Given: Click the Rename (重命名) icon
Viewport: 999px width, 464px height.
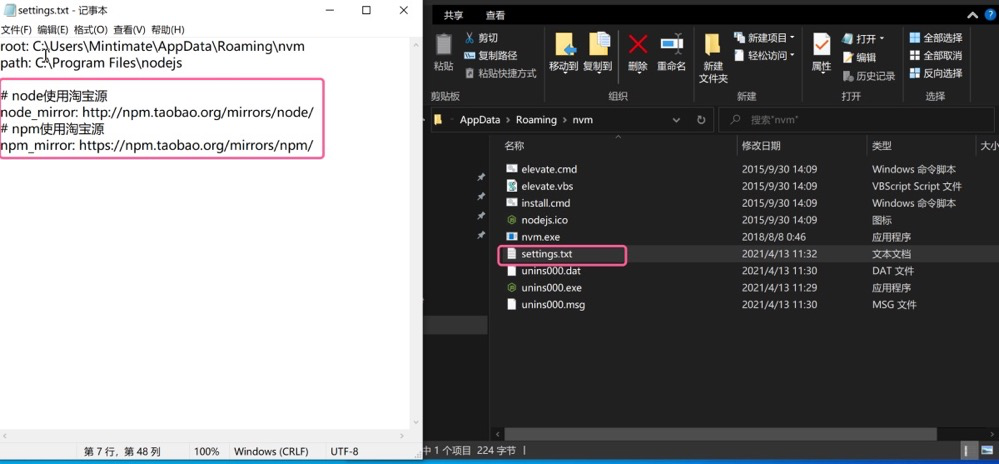Looking at the screenshot, I should pos(672,44).
